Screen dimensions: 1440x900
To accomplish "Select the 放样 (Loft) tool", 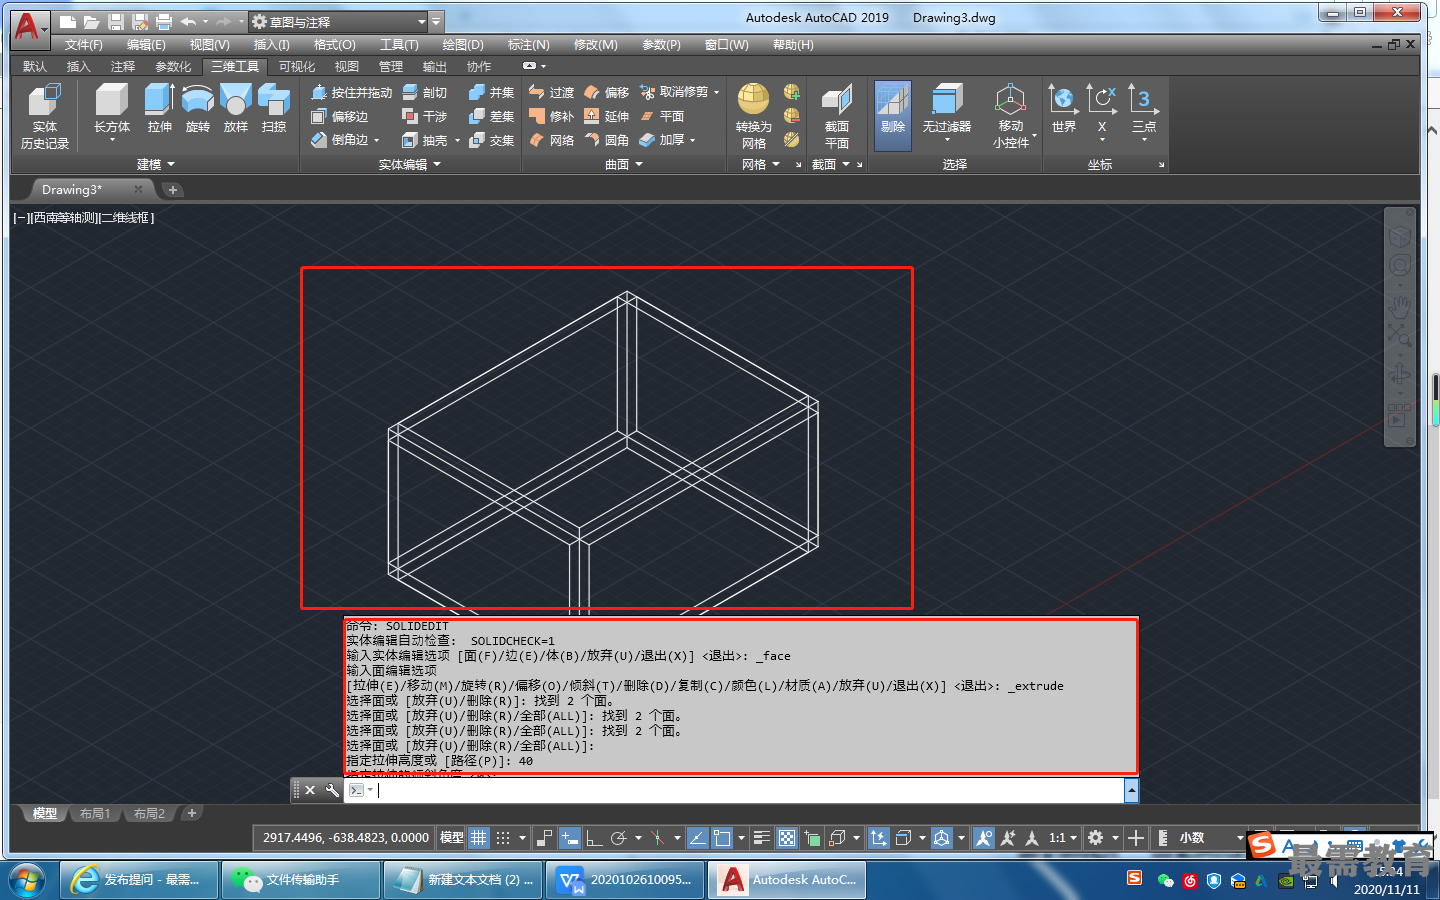I will [x=235, y=109].
